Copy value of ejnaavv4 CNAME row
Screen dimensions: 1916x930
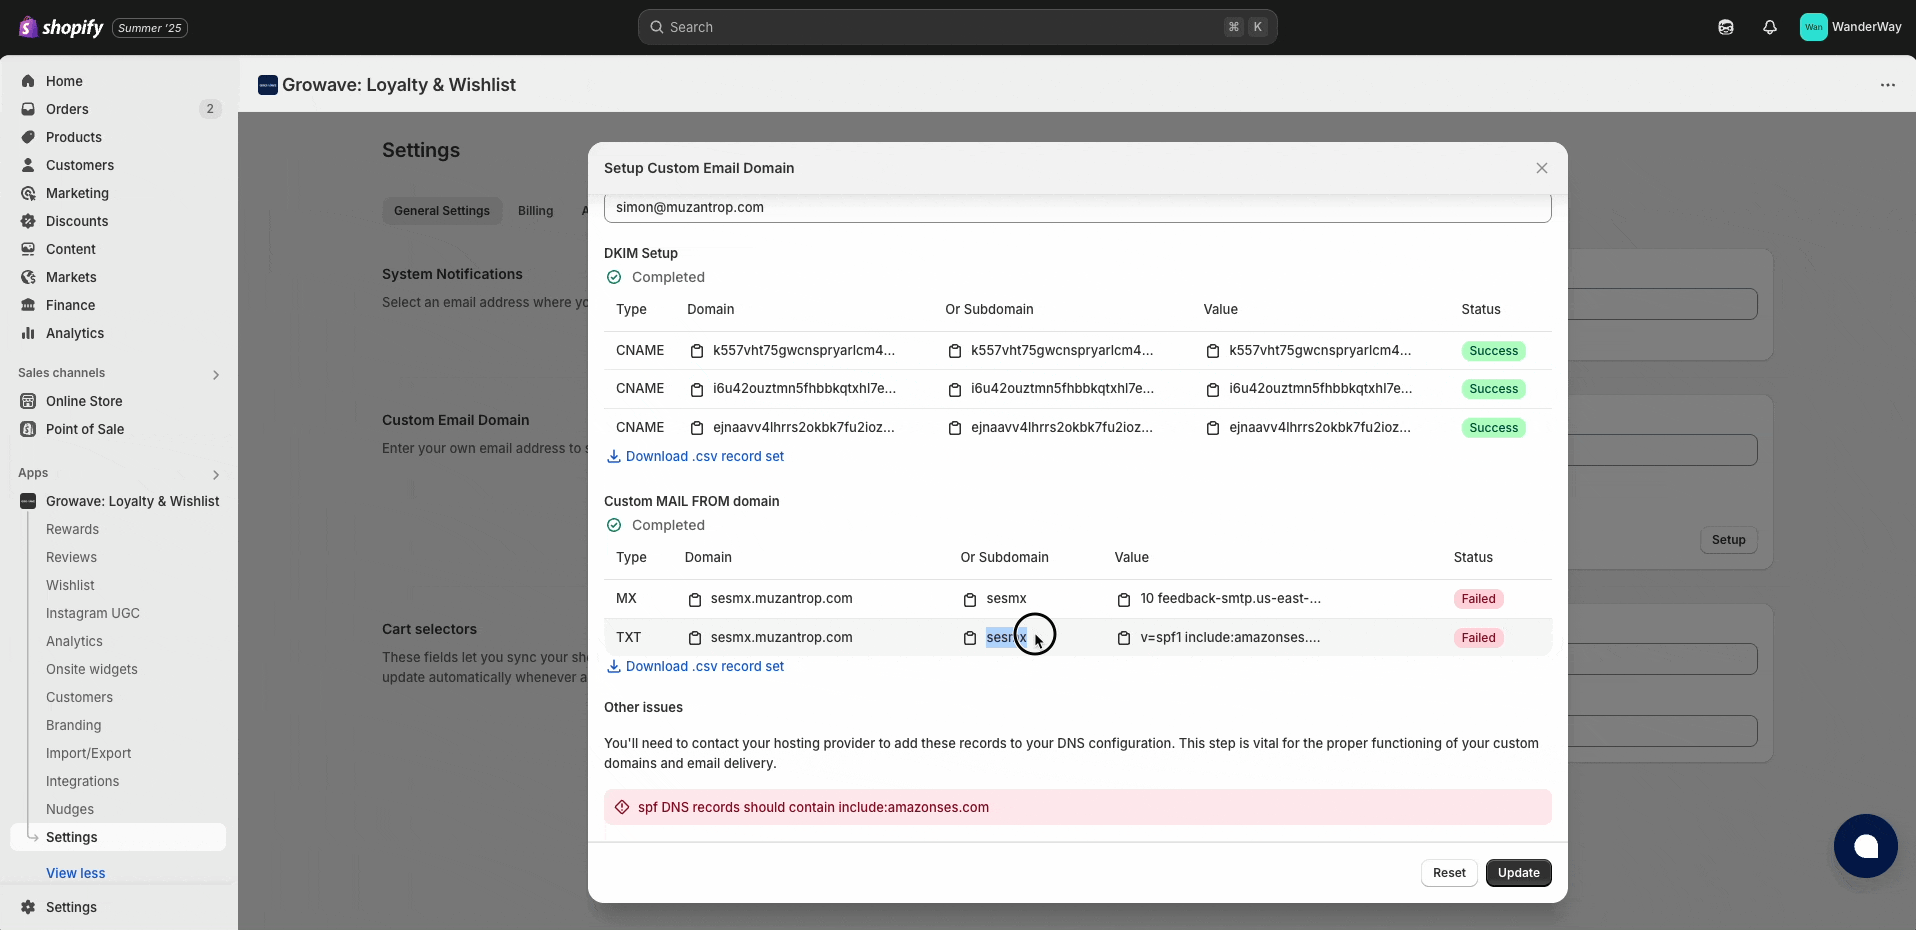[x=1213, y=428]
